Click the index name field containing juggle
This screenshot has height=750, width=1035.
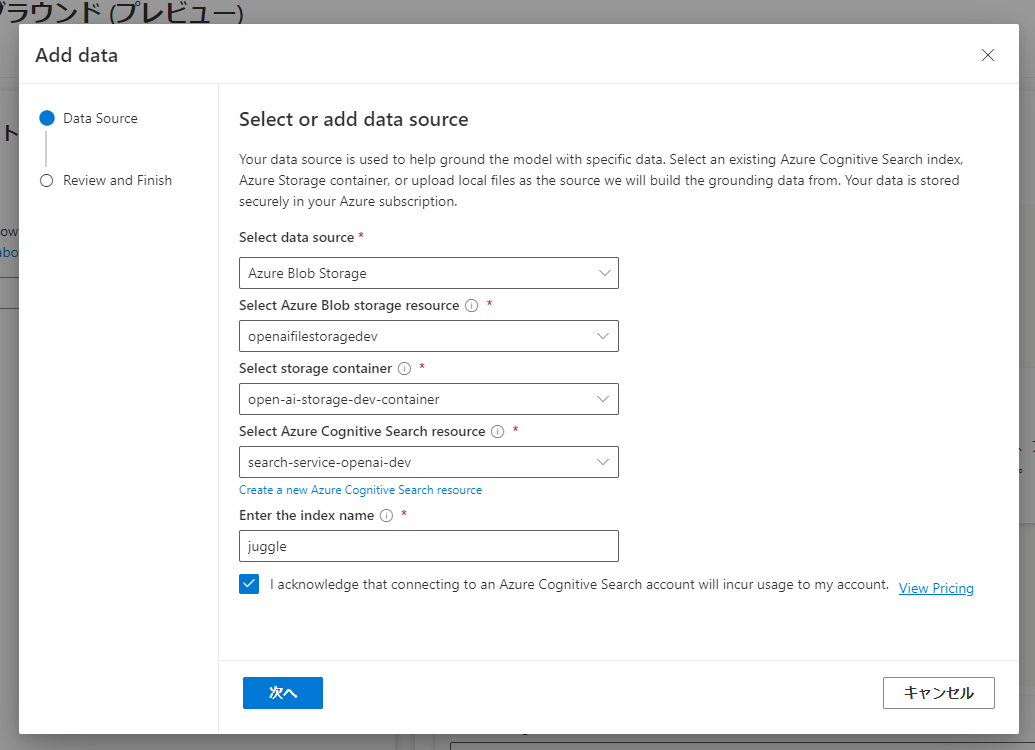tap(428, 546)
